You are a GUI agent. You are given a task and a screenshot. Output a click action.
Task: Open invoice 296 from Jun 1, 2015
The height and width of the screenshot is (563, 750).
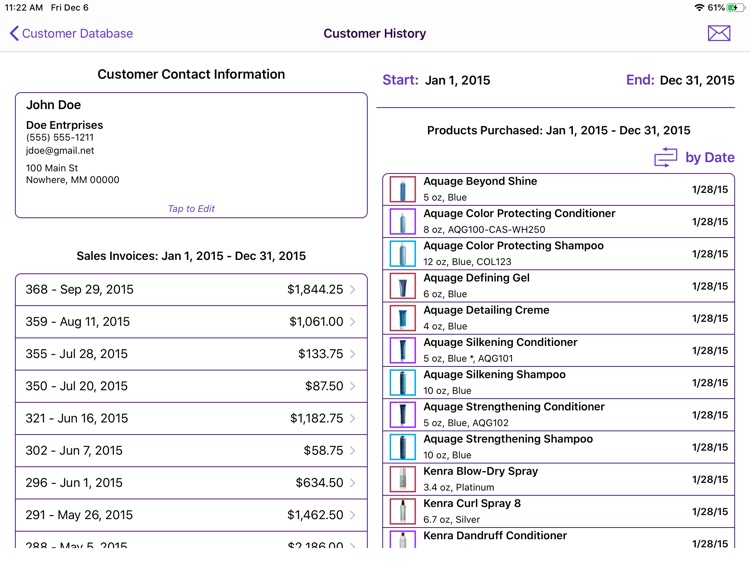tap(191, 483)
